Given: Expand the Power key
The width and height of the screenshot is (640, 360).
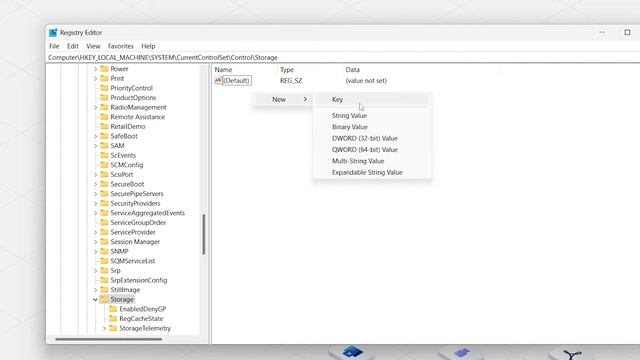Looking at the screenshot, I should pos(96,69).
